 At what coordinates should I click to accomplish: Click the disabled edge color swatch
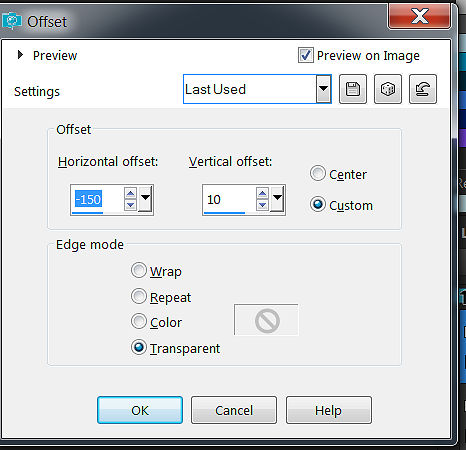(266, 319)
